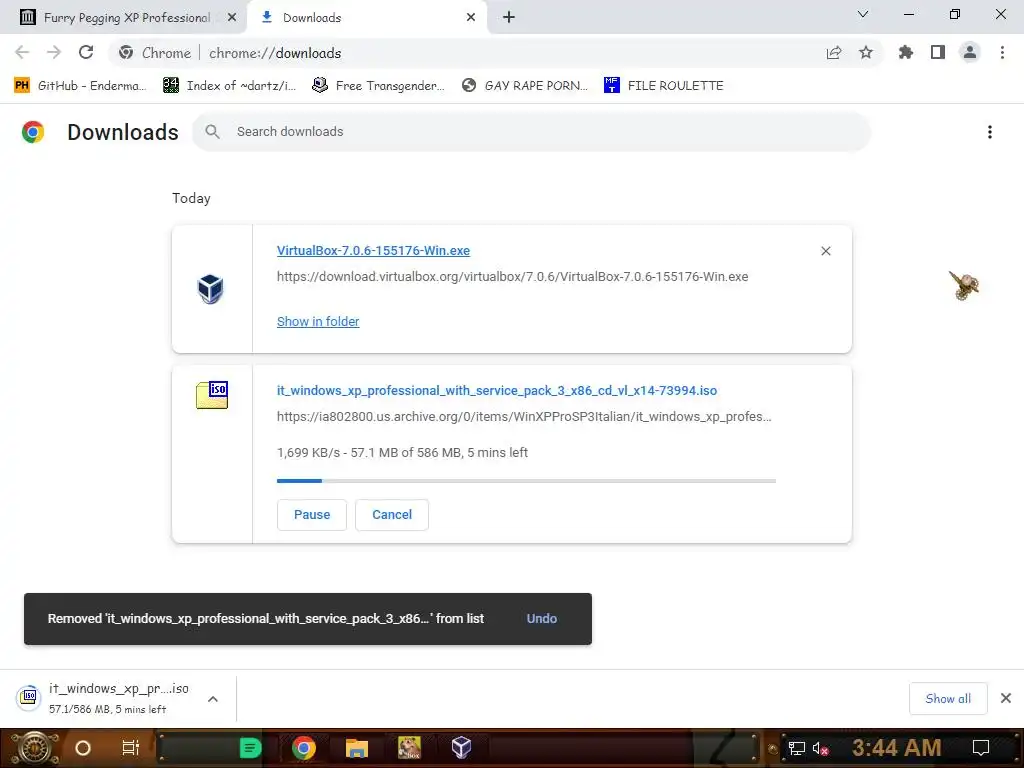Image resolution: width=1024 pixels, height=768 pixels.
Task: Click the muted volume tray icon
Action: 820,748
